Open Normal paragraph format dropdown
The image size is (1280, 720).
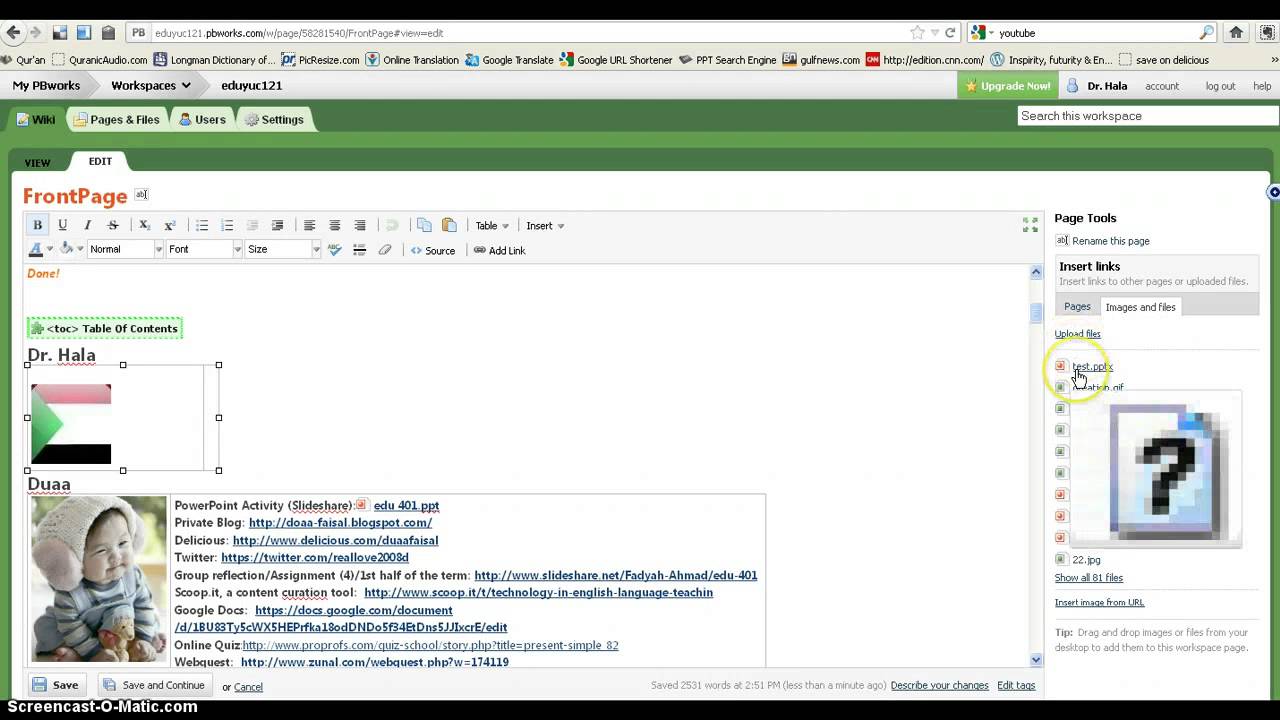(x=125, y=250)
